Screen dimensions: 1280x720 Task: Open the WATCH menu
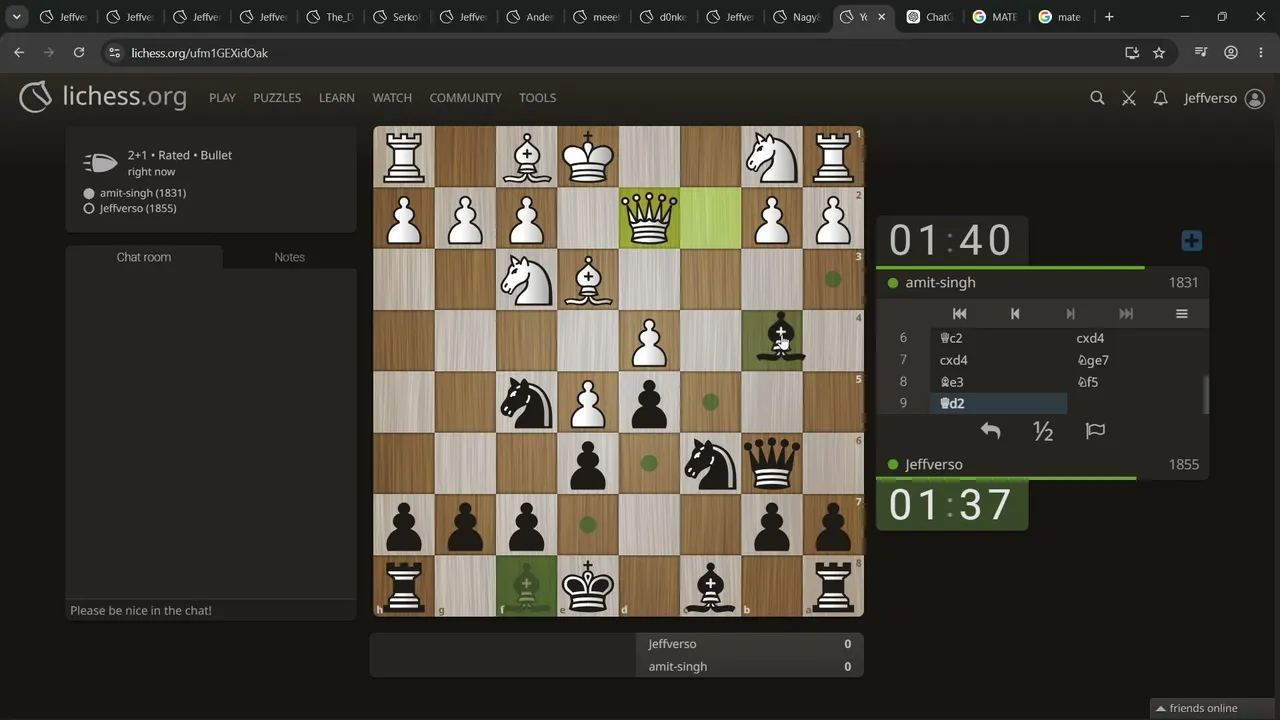click(392, 98)
